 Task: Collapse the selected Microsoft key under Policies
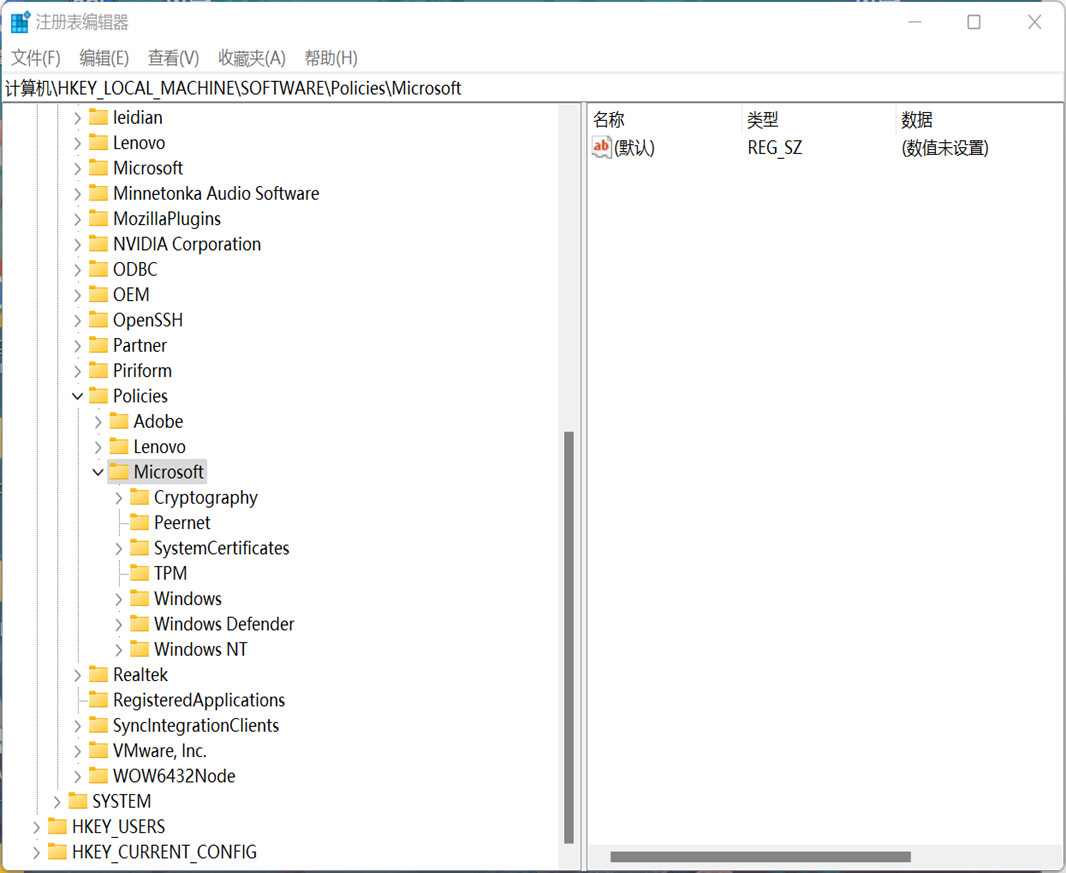click(x=98, y=472)
